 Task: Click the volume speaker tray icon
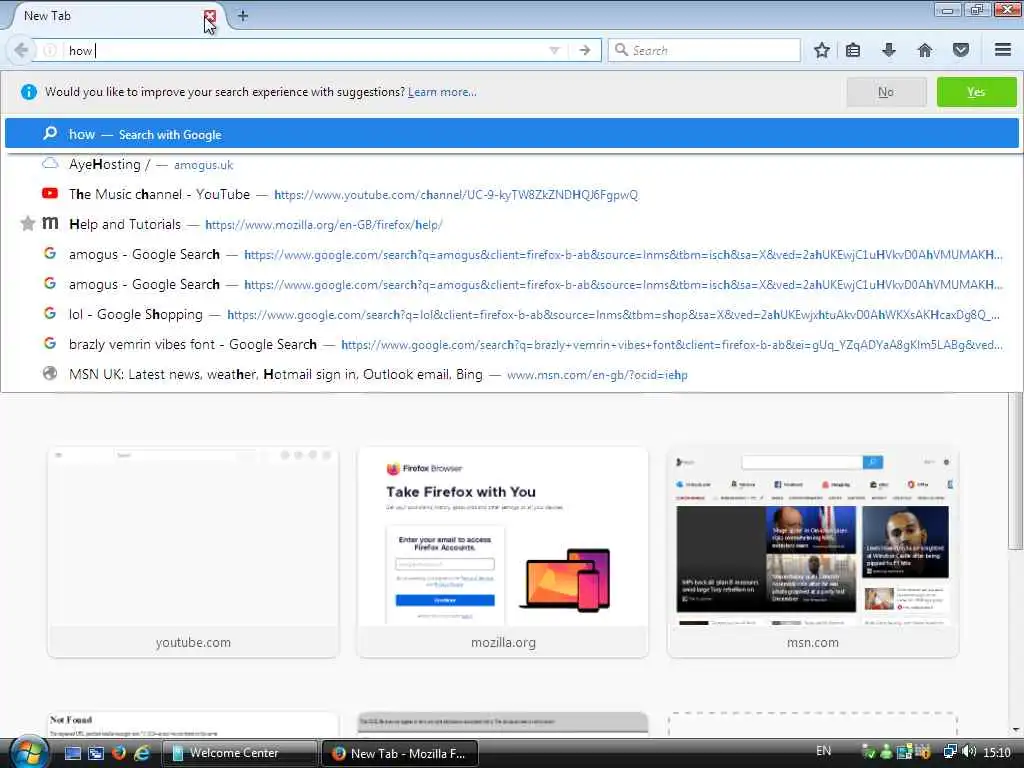coord(969,752)
